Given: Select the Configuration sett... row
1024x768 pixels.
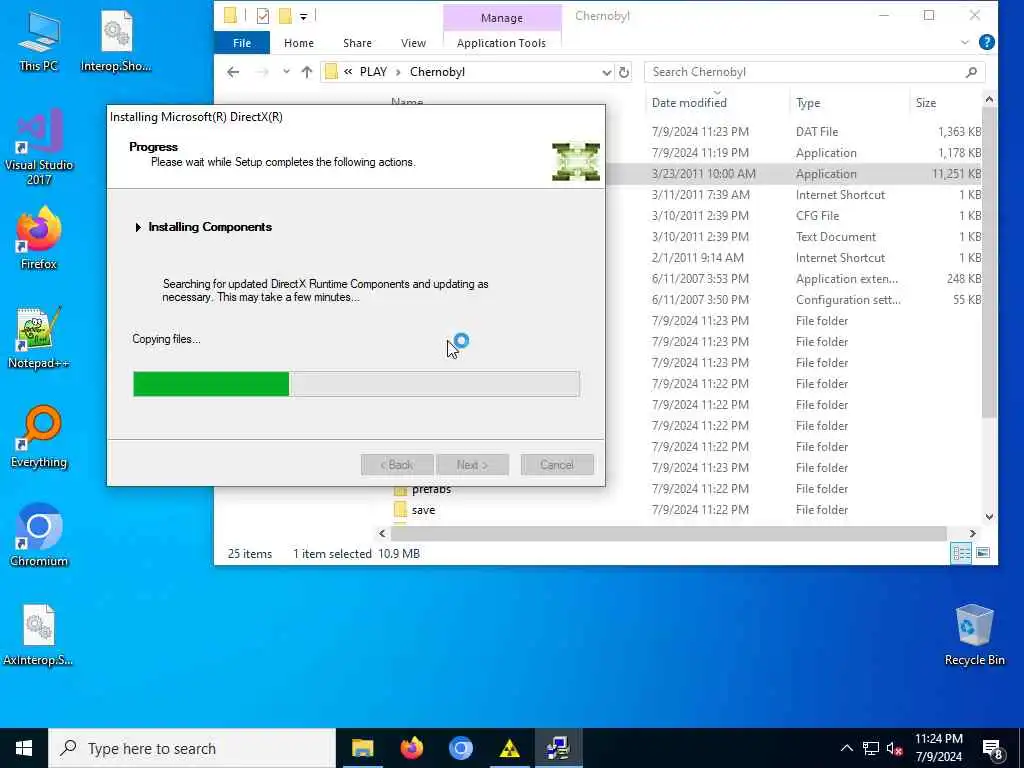Looking at the screenshot, I should point(848,300).
